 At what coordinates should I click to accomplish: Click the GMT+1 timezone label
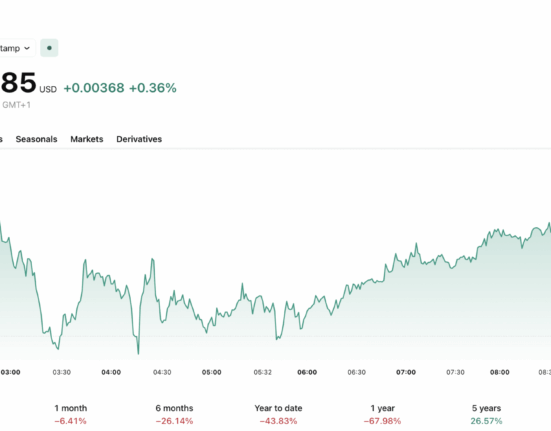[17, 105]
